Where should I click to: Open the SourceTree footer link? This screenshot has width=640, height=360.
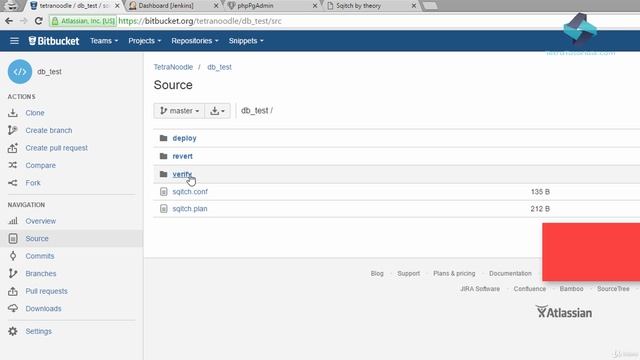[613, 289]
